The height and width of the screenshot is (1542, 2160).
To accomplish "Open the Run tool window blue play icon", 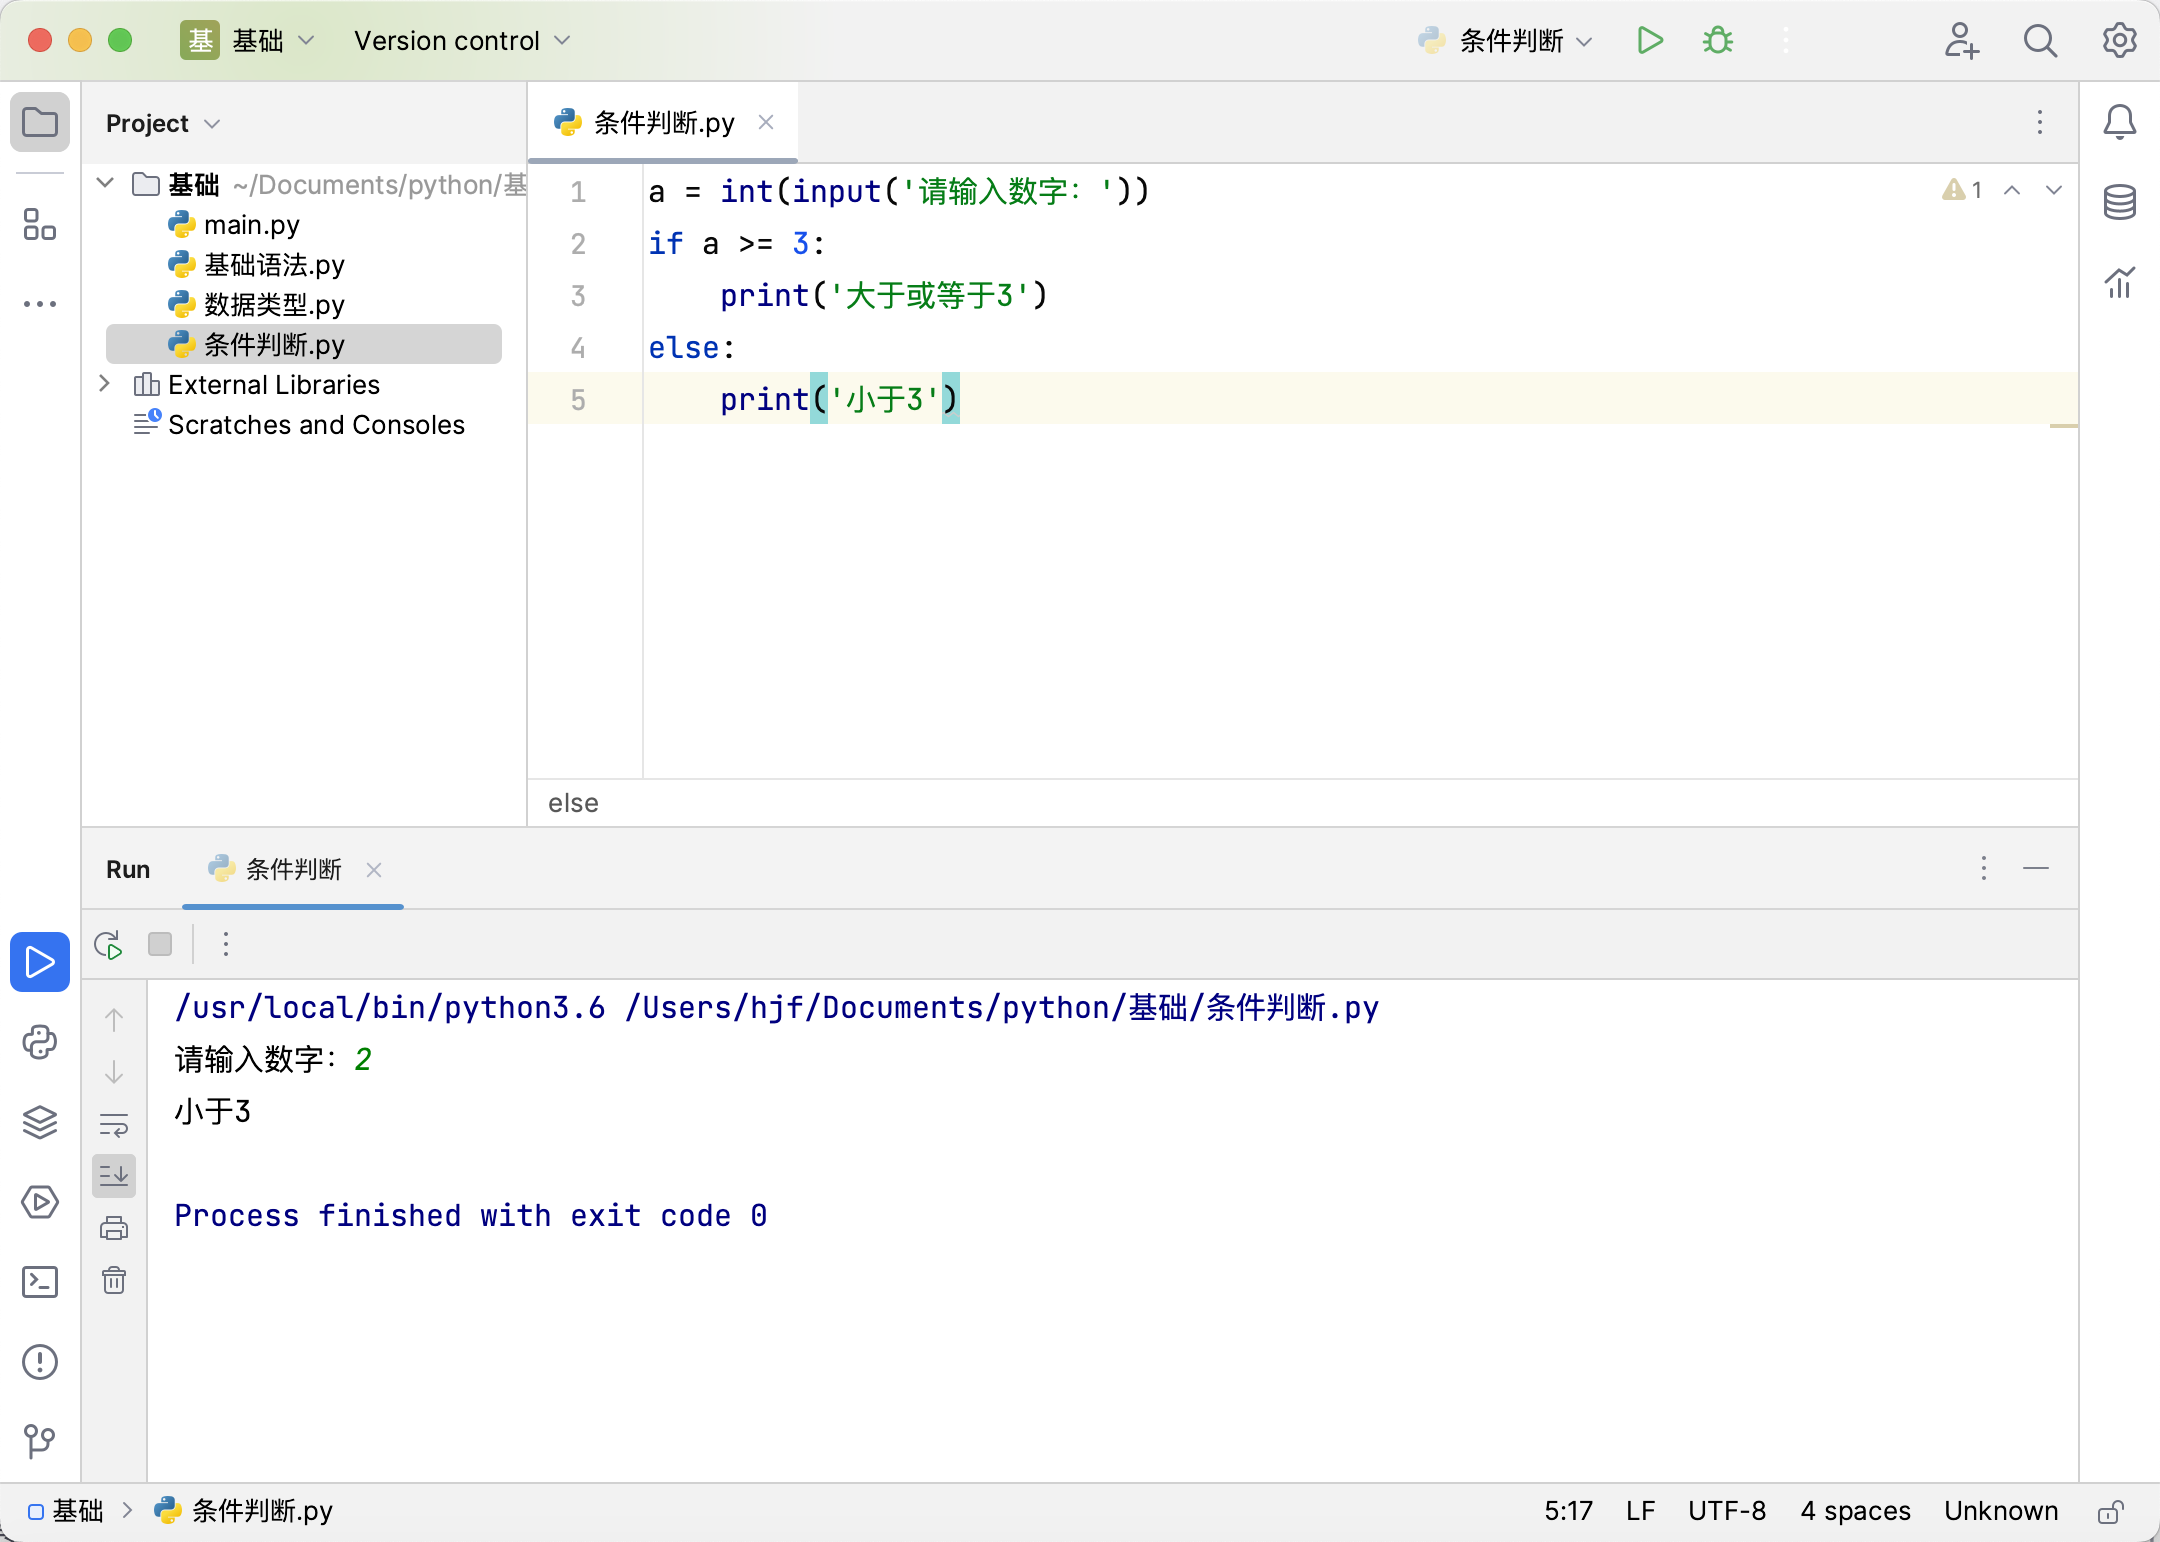I will [x=40, y=962].
